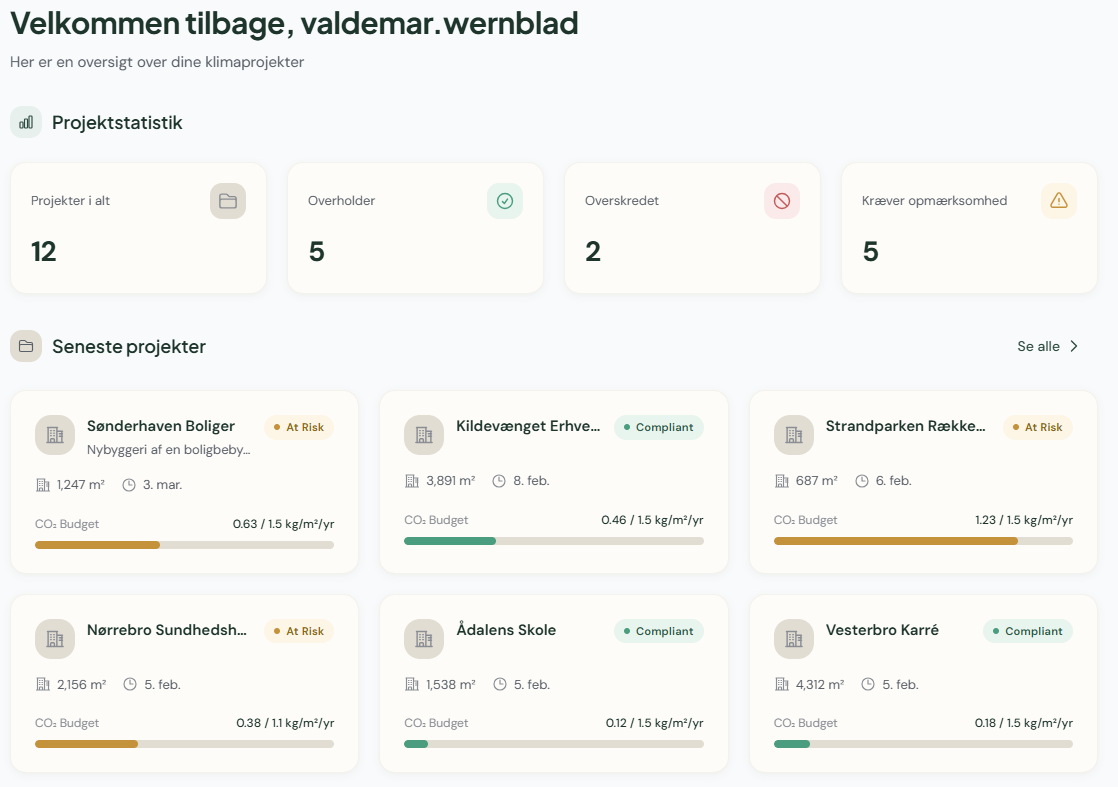This screenshot has width=1118, height=787.
Task: Toggle the At Risk badge on Strandparken Rækkehuse
Action: pyautogui.click(x=1037, y=427)
